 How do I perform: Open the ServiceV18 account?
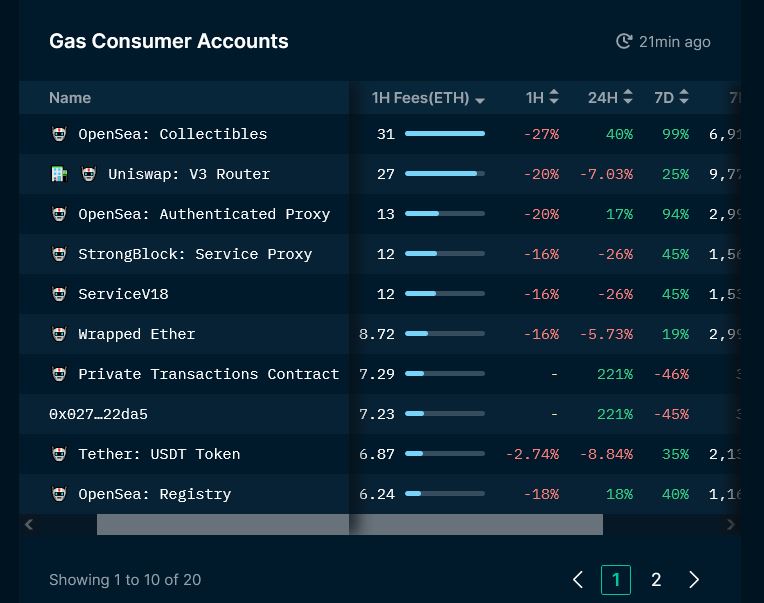tap(123, 294)
